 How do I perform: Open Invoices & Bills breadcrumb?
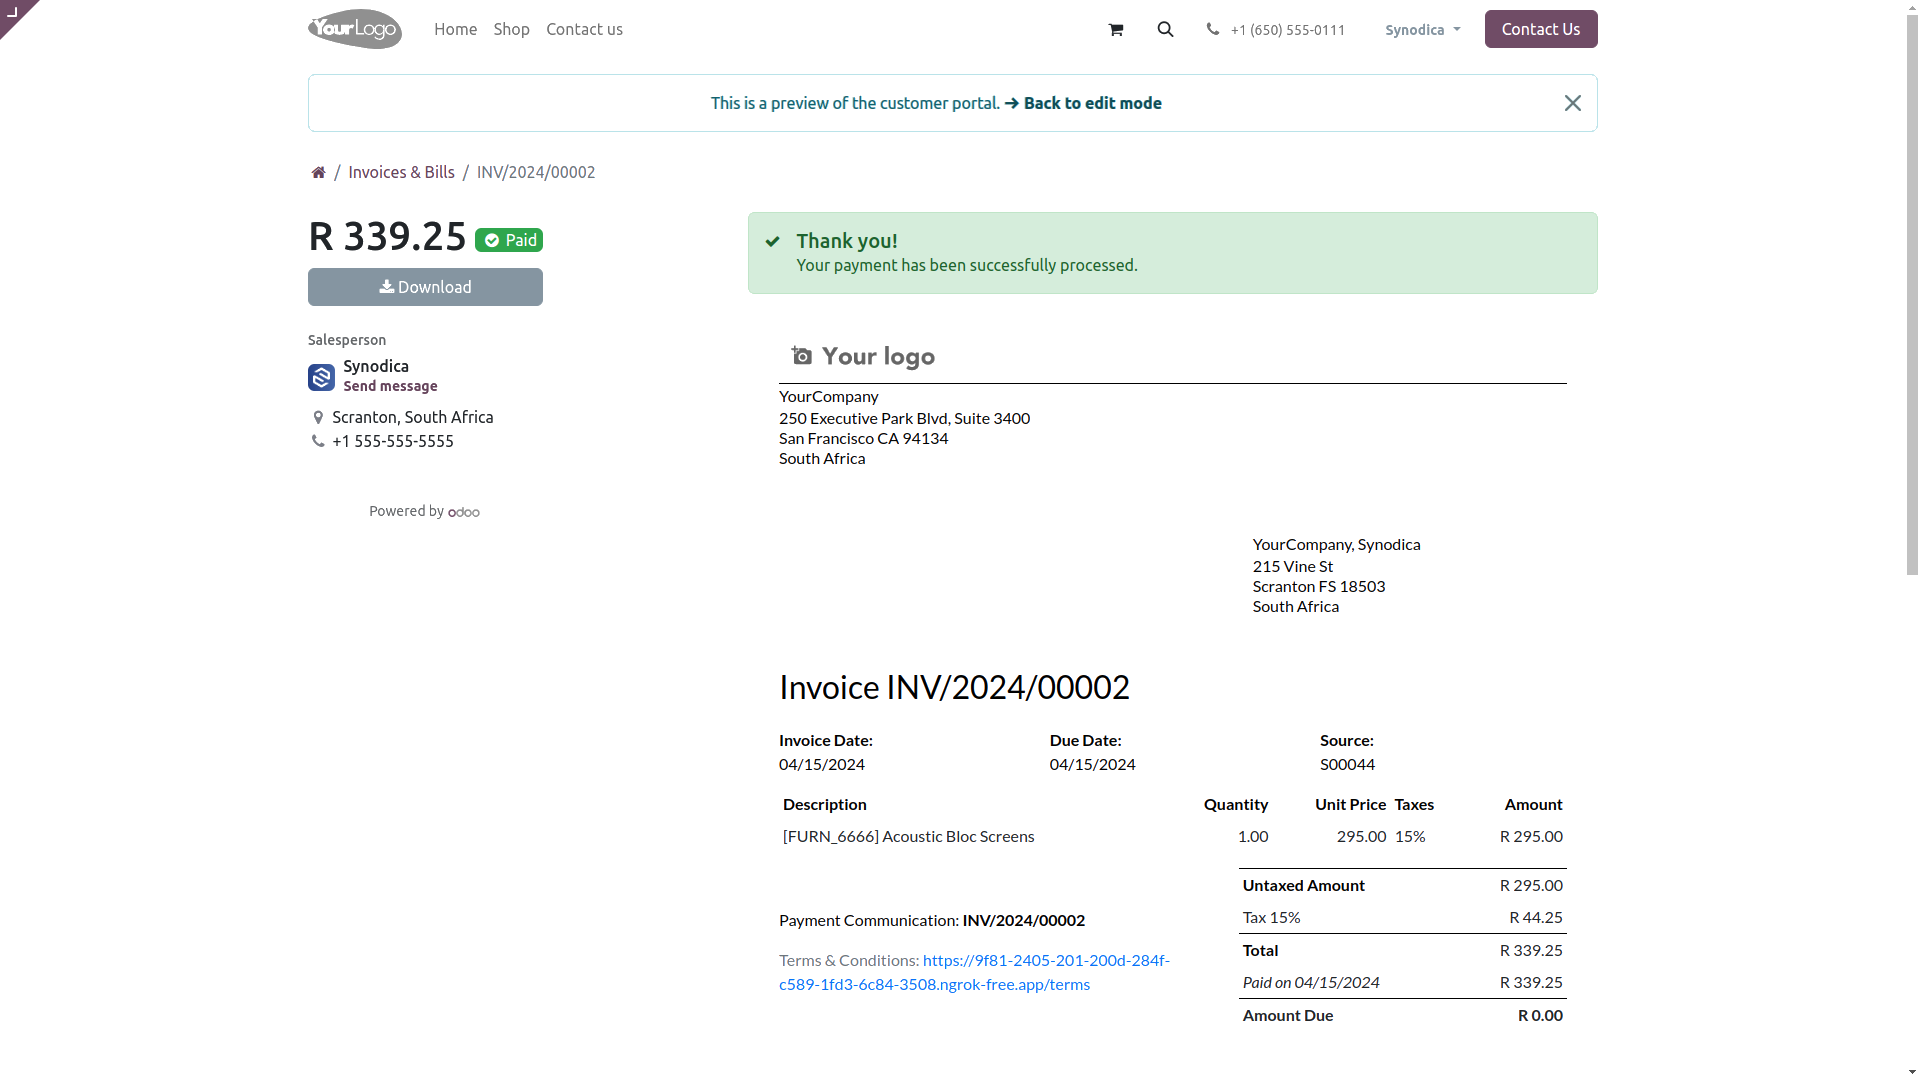coord(401,172)
